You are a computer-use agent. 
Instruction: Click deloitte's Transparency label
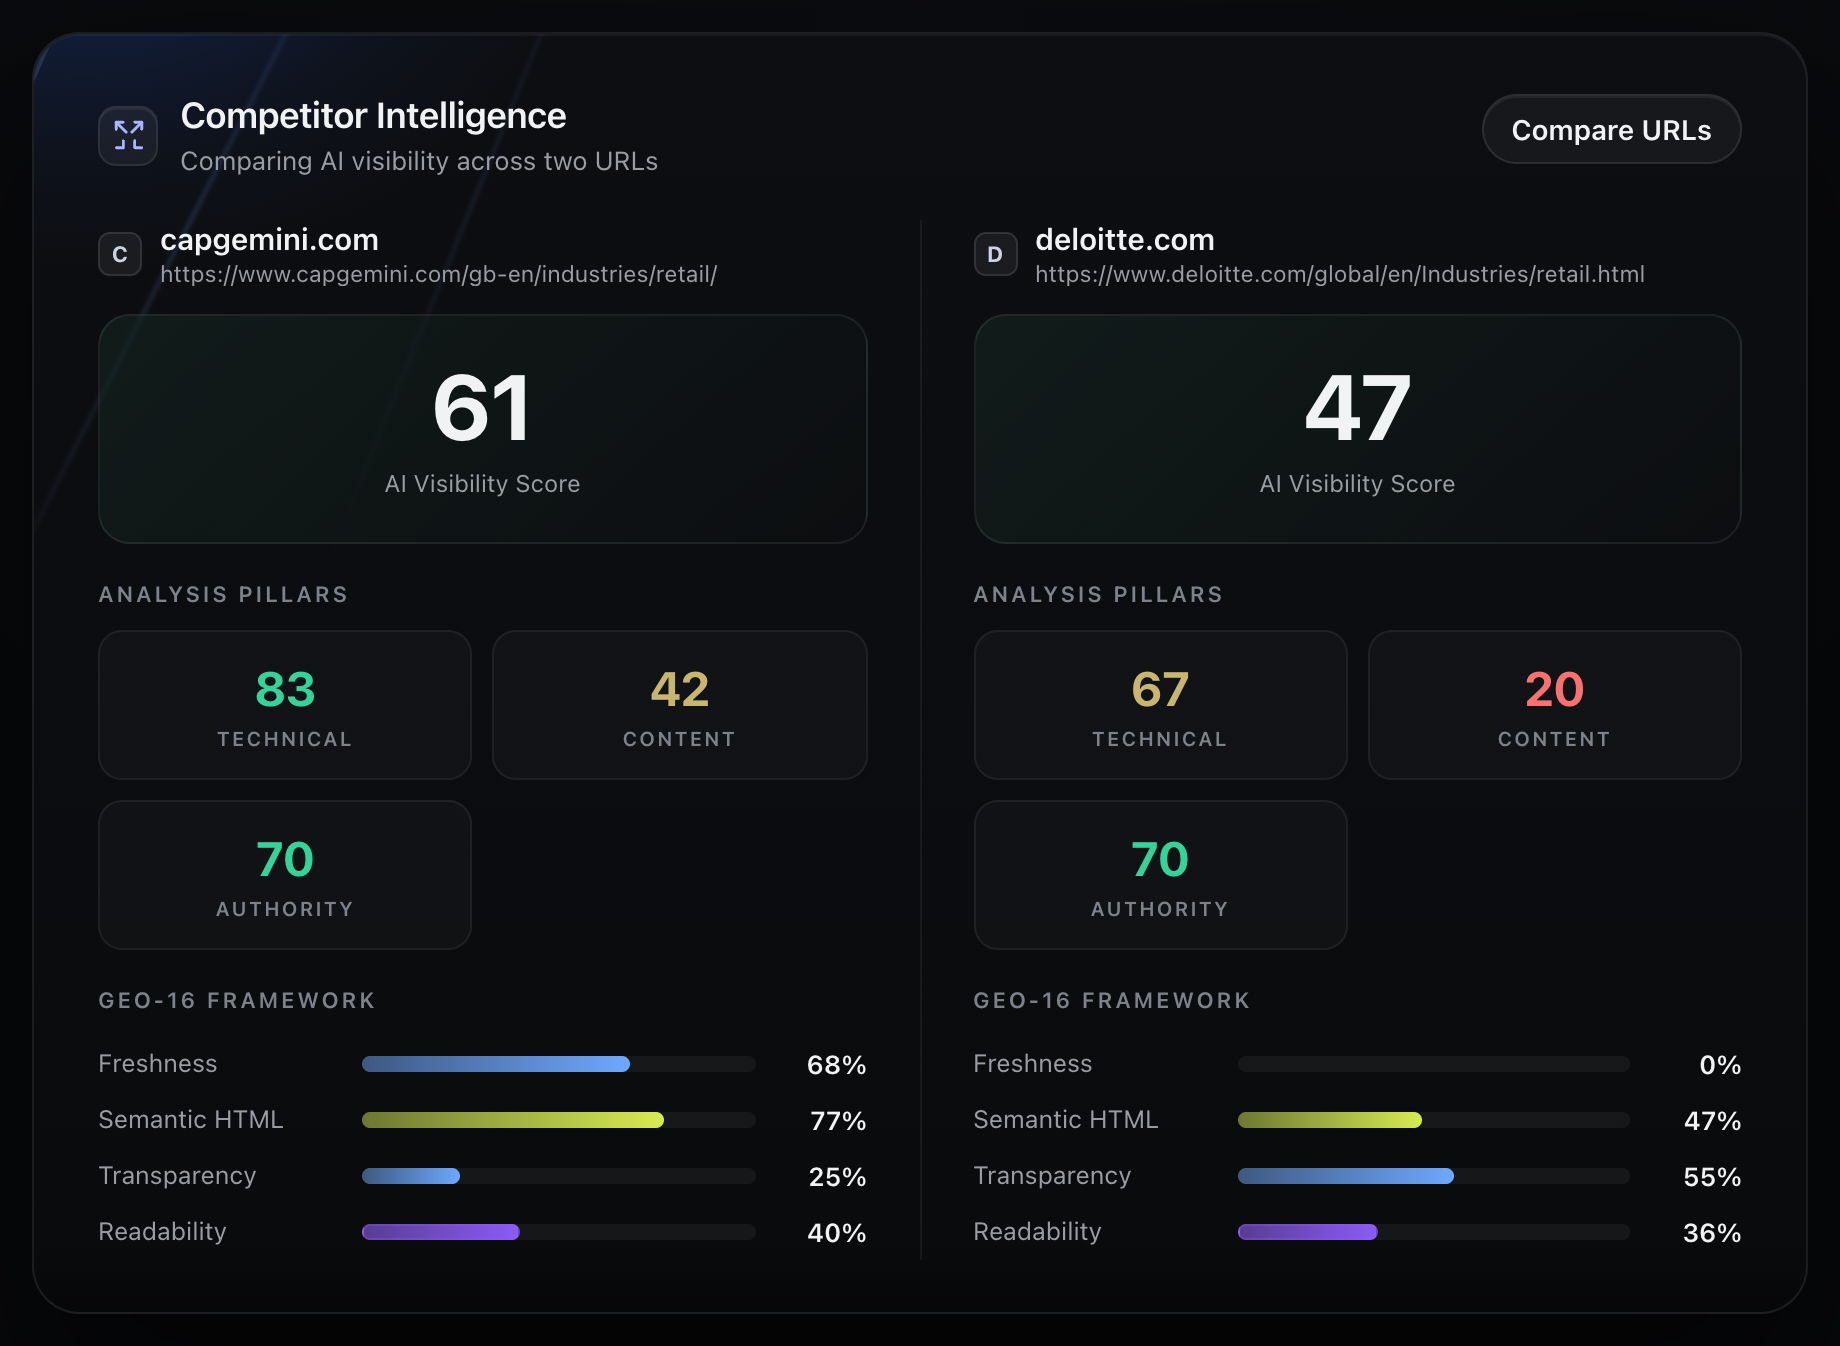1052,1176
